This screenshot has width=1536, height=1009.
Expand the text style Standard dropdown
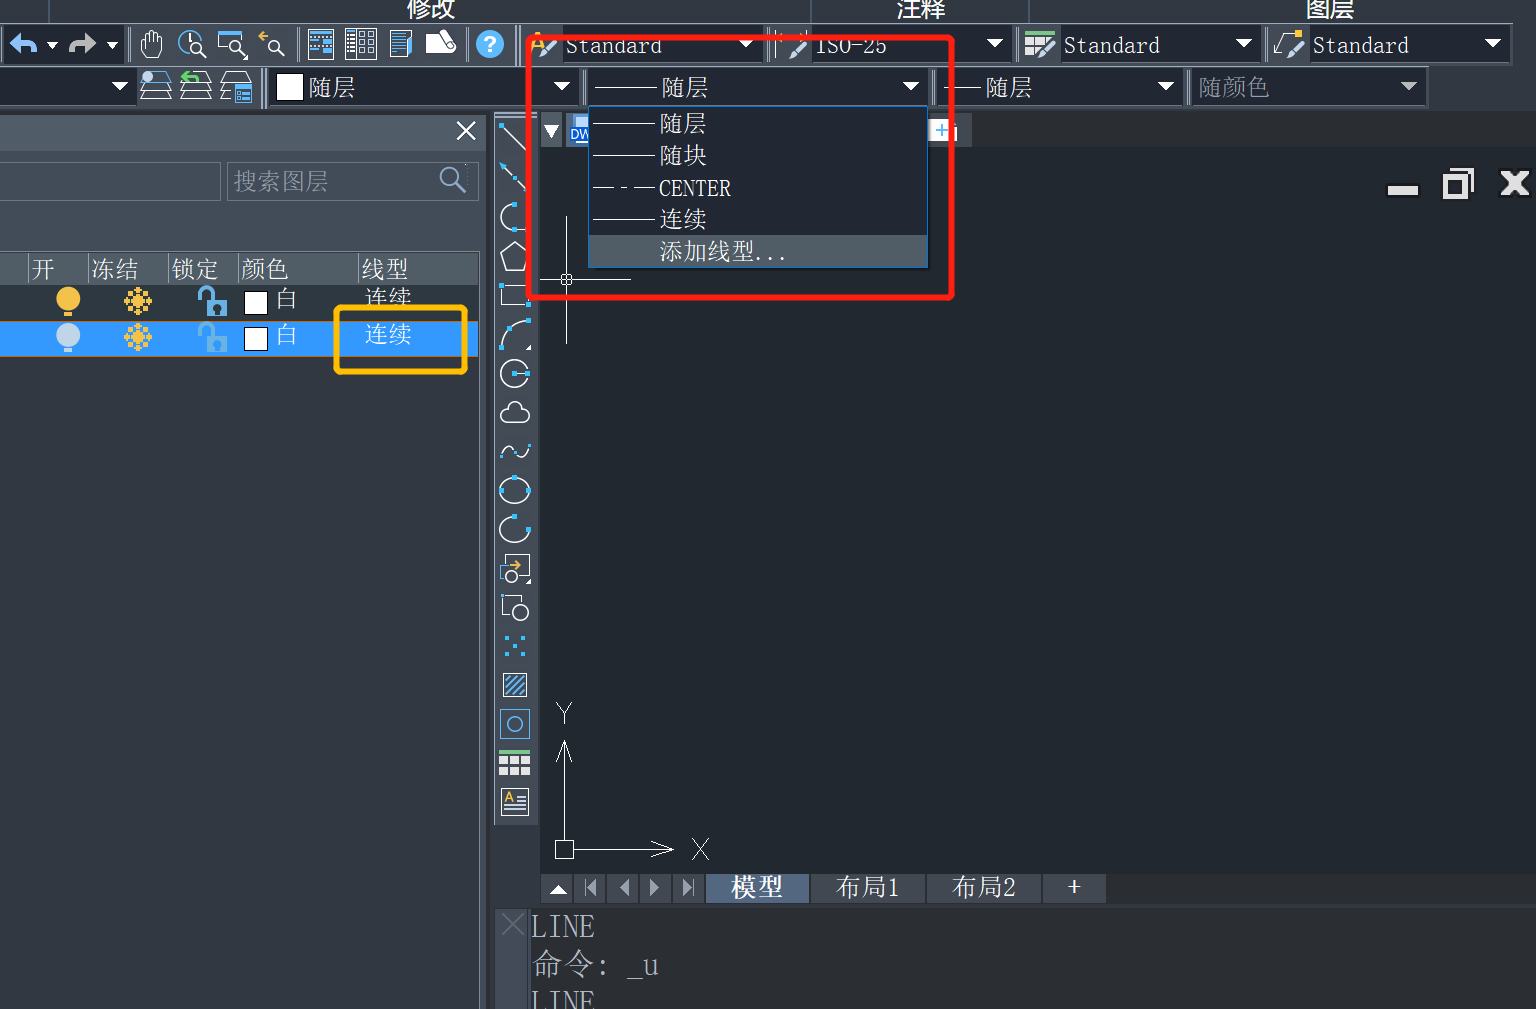pos(746,44)
